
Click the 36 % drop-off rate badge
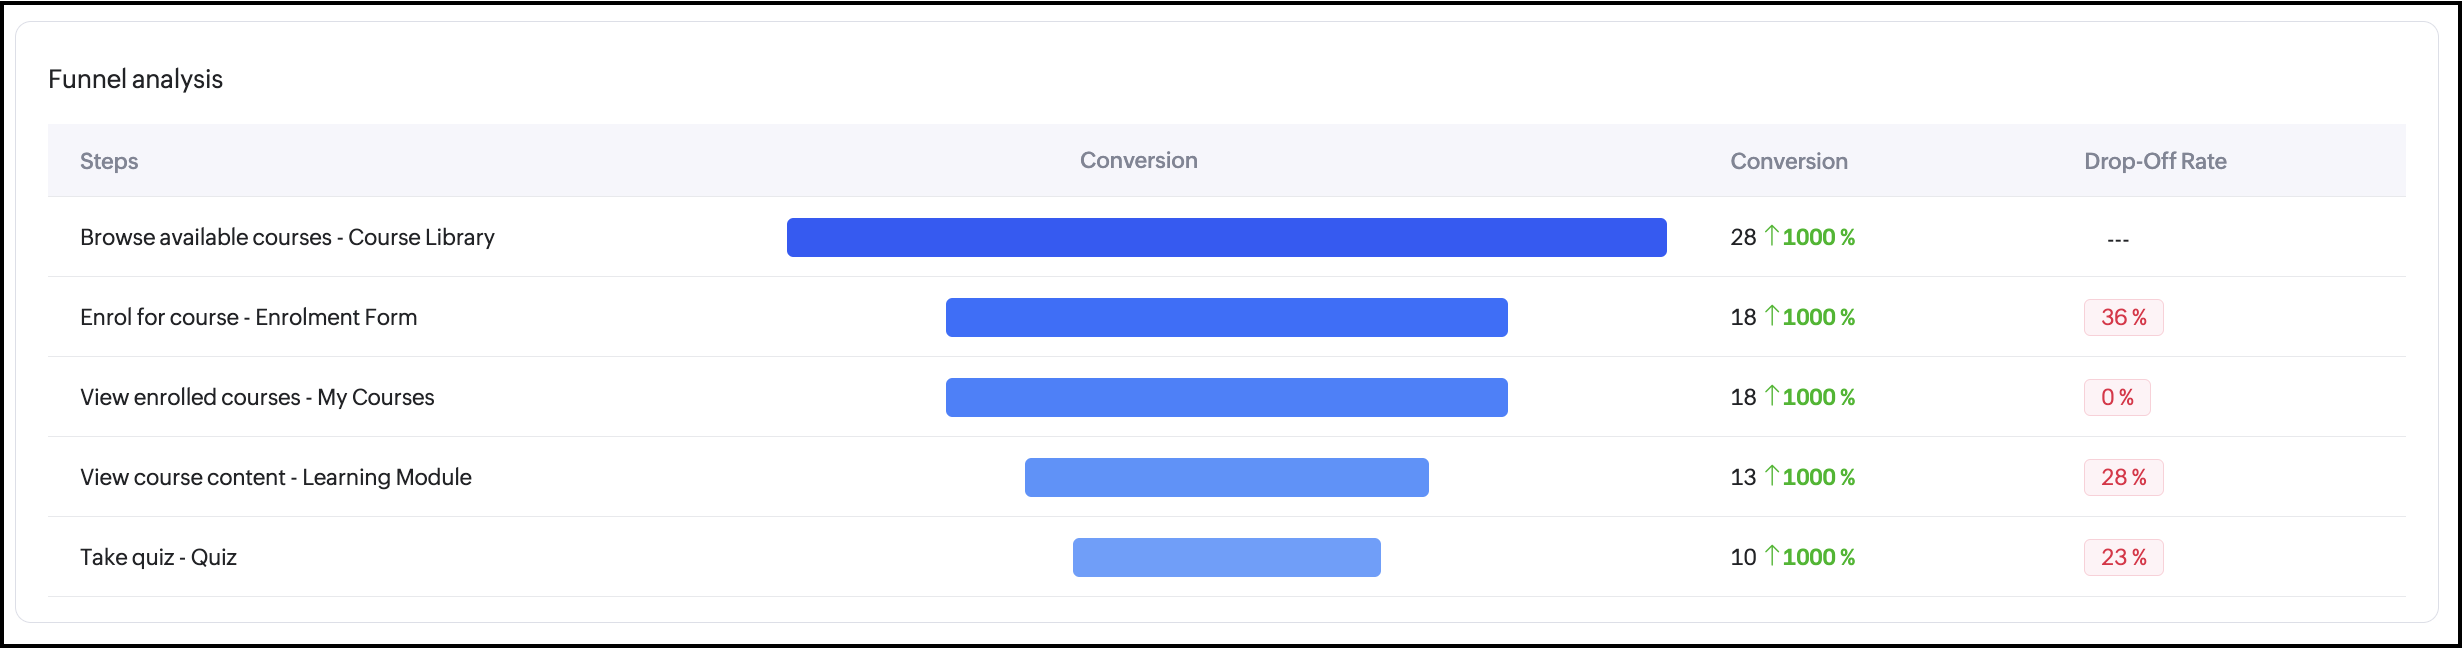[x=2123, y=318]
